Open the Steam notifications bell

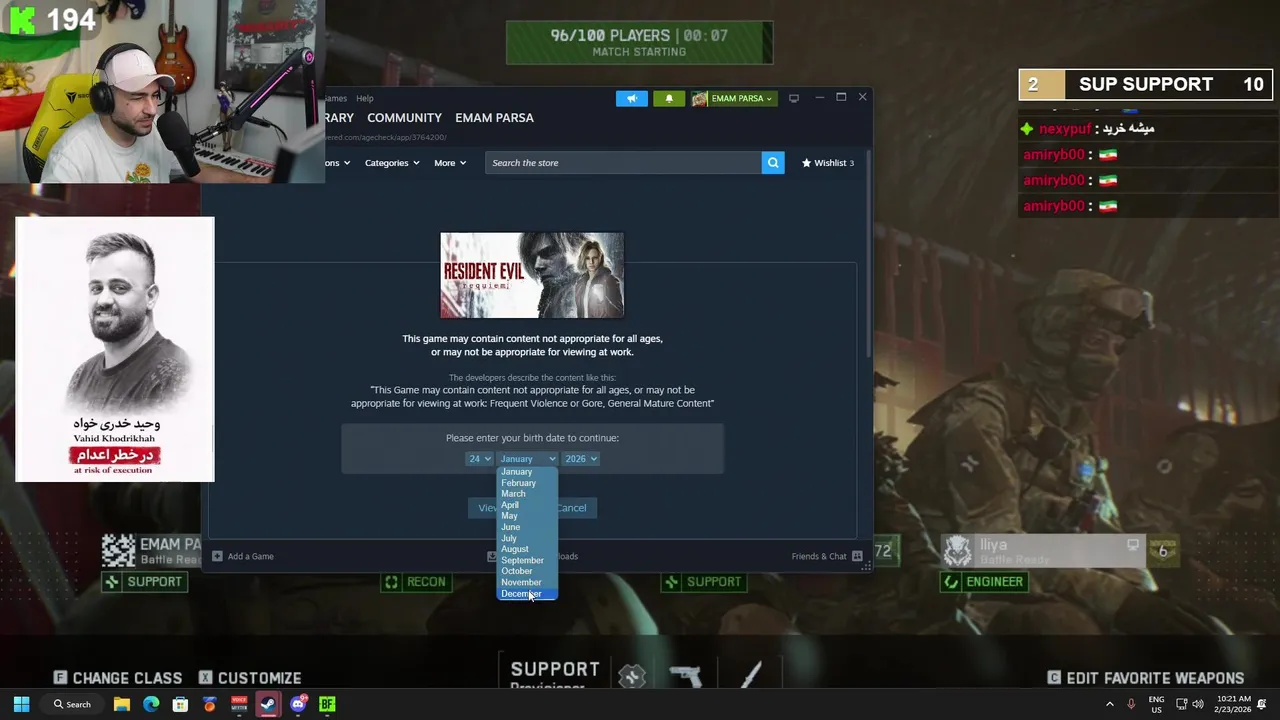pyautogui.click(x=669, y=98)
